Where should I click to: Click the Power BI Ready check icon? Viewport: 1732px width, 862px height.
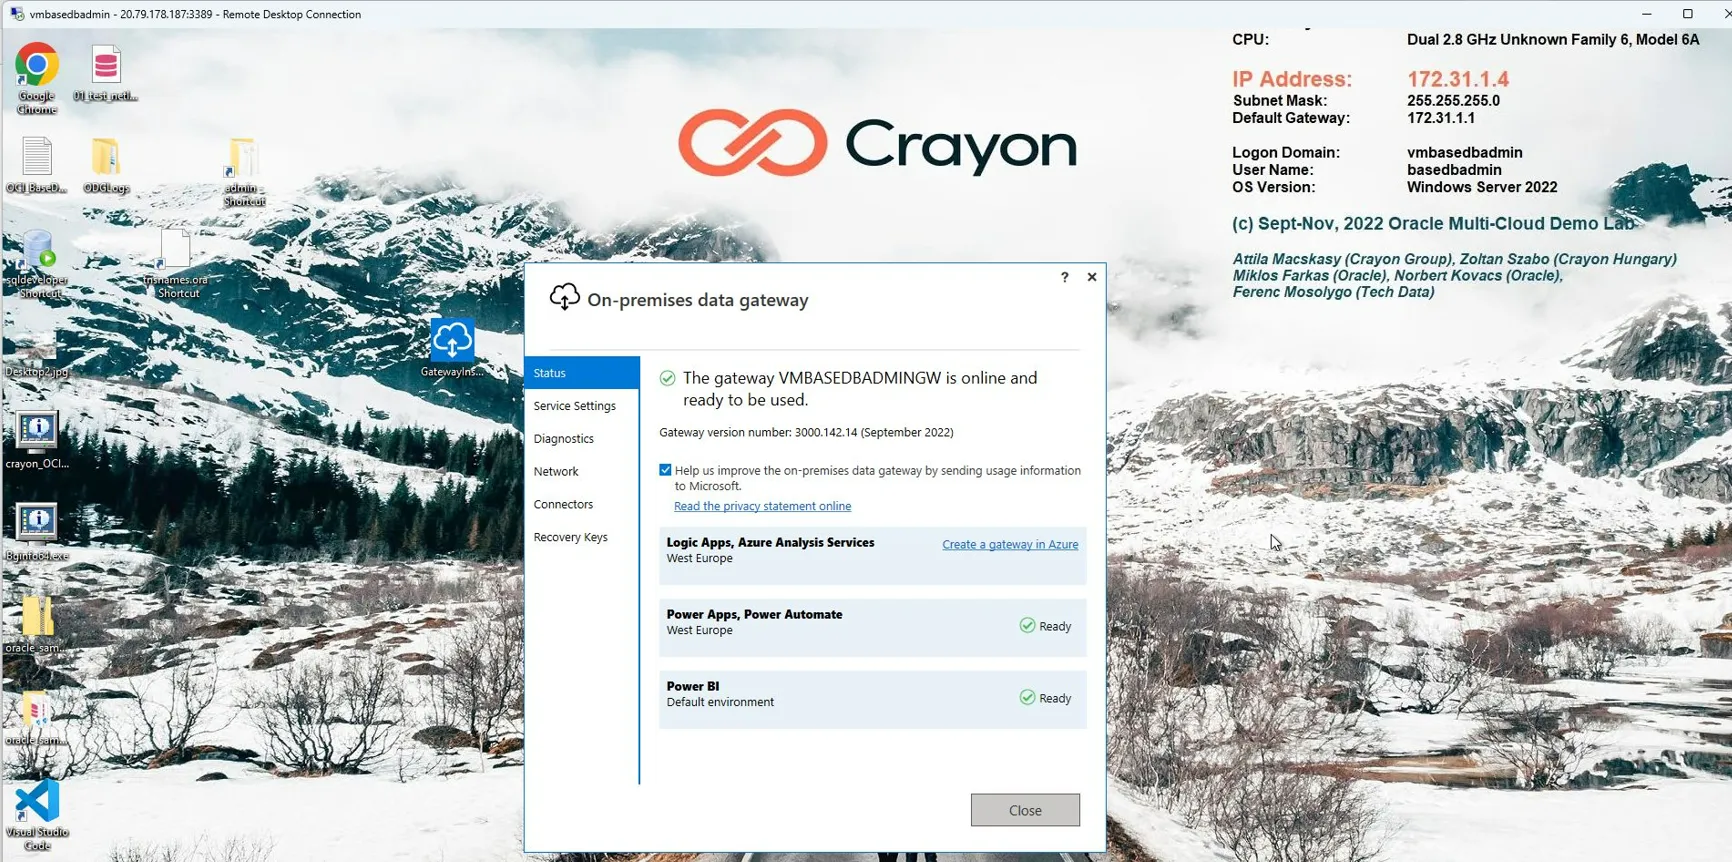[1027, 697]
